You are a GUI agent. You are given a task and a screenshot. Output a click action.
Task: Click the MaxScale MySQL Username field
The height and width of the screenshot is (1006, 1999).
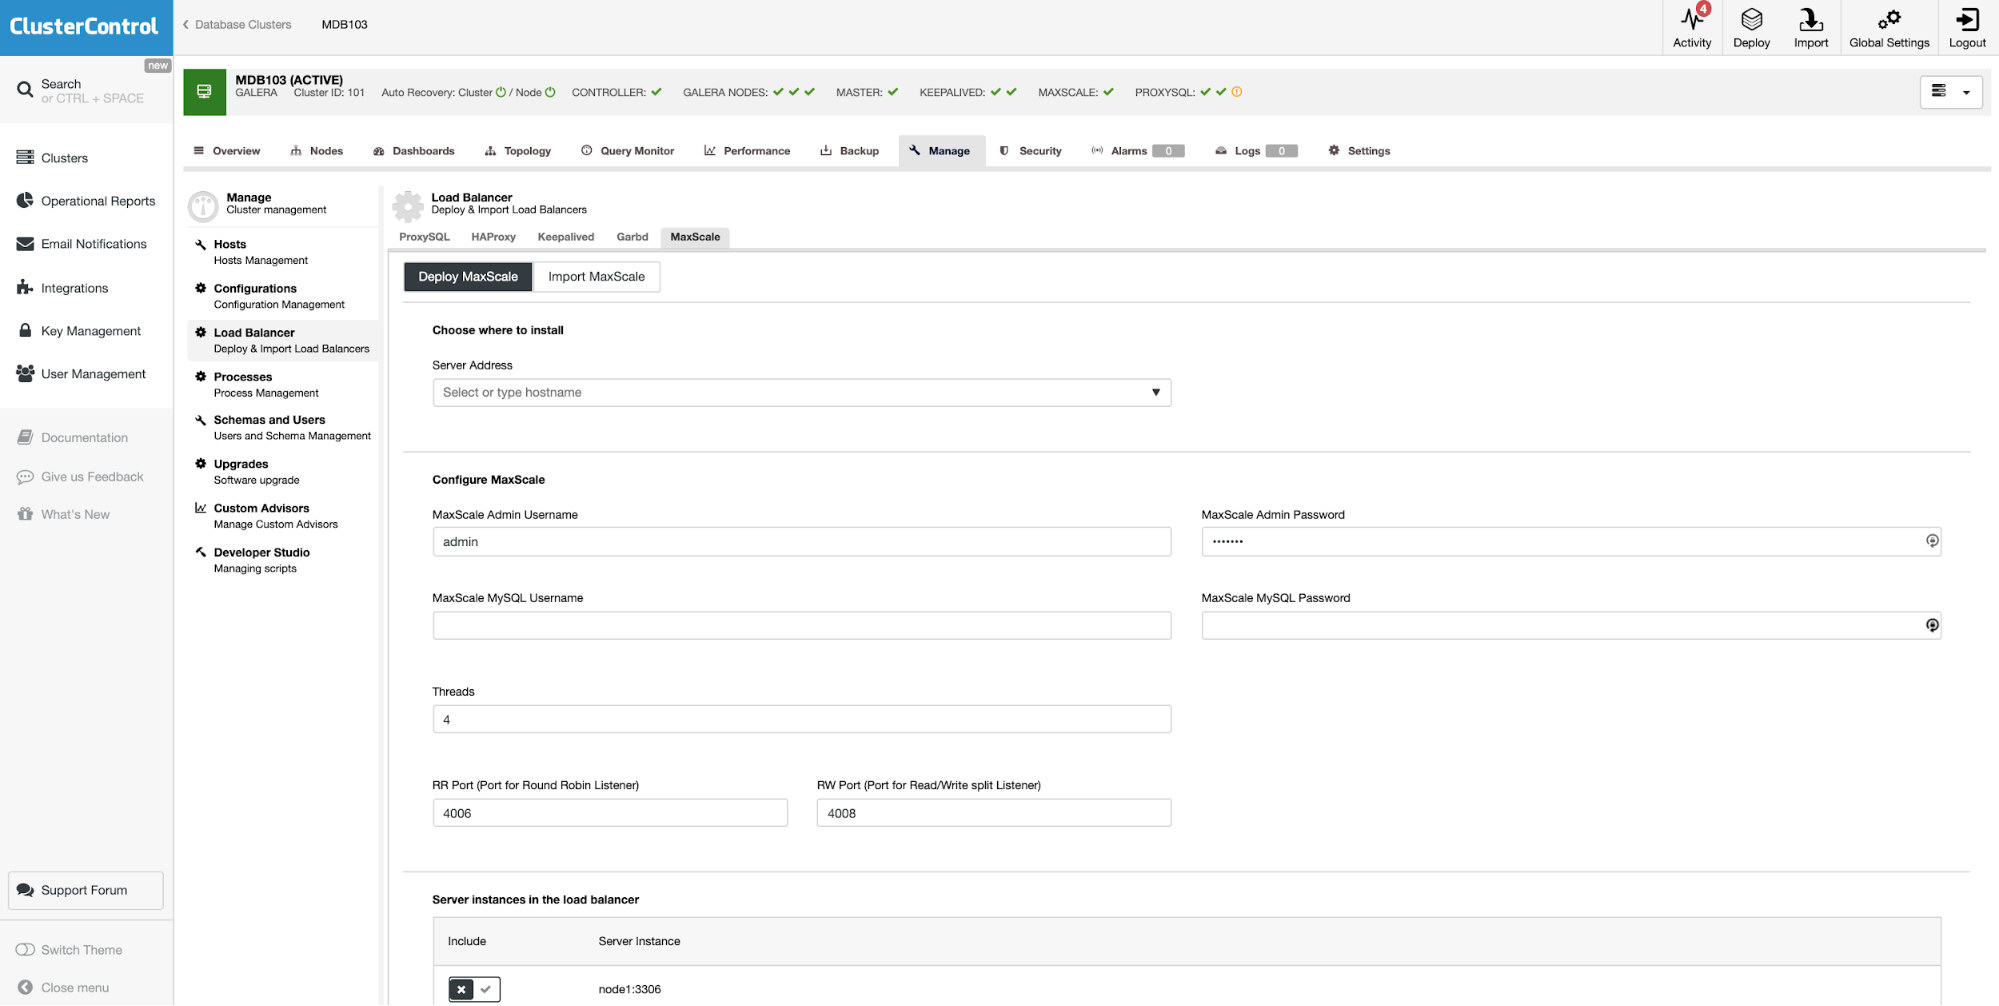(x=801, y=625)
